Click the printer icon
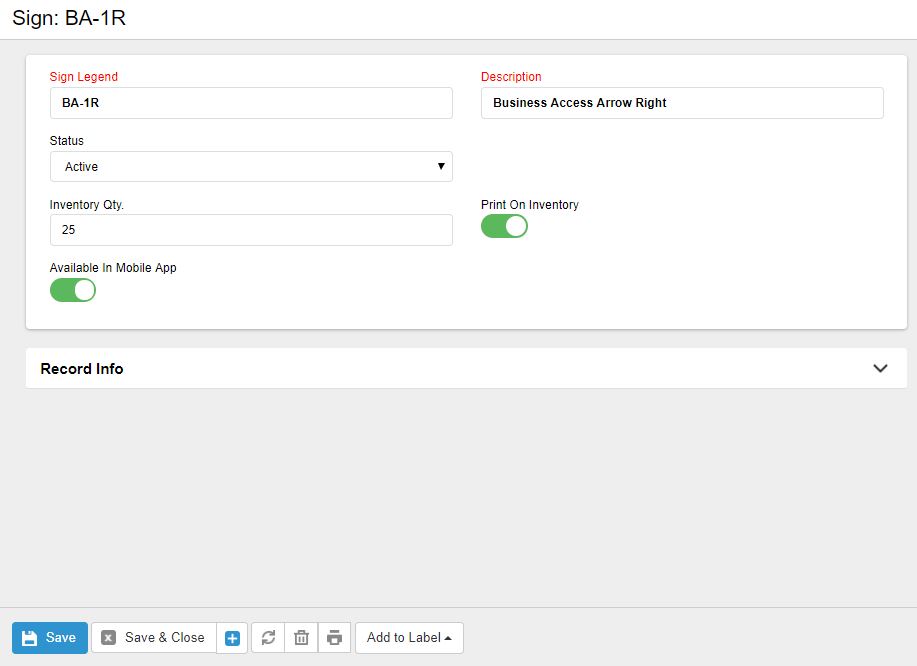 coord(335,637)
